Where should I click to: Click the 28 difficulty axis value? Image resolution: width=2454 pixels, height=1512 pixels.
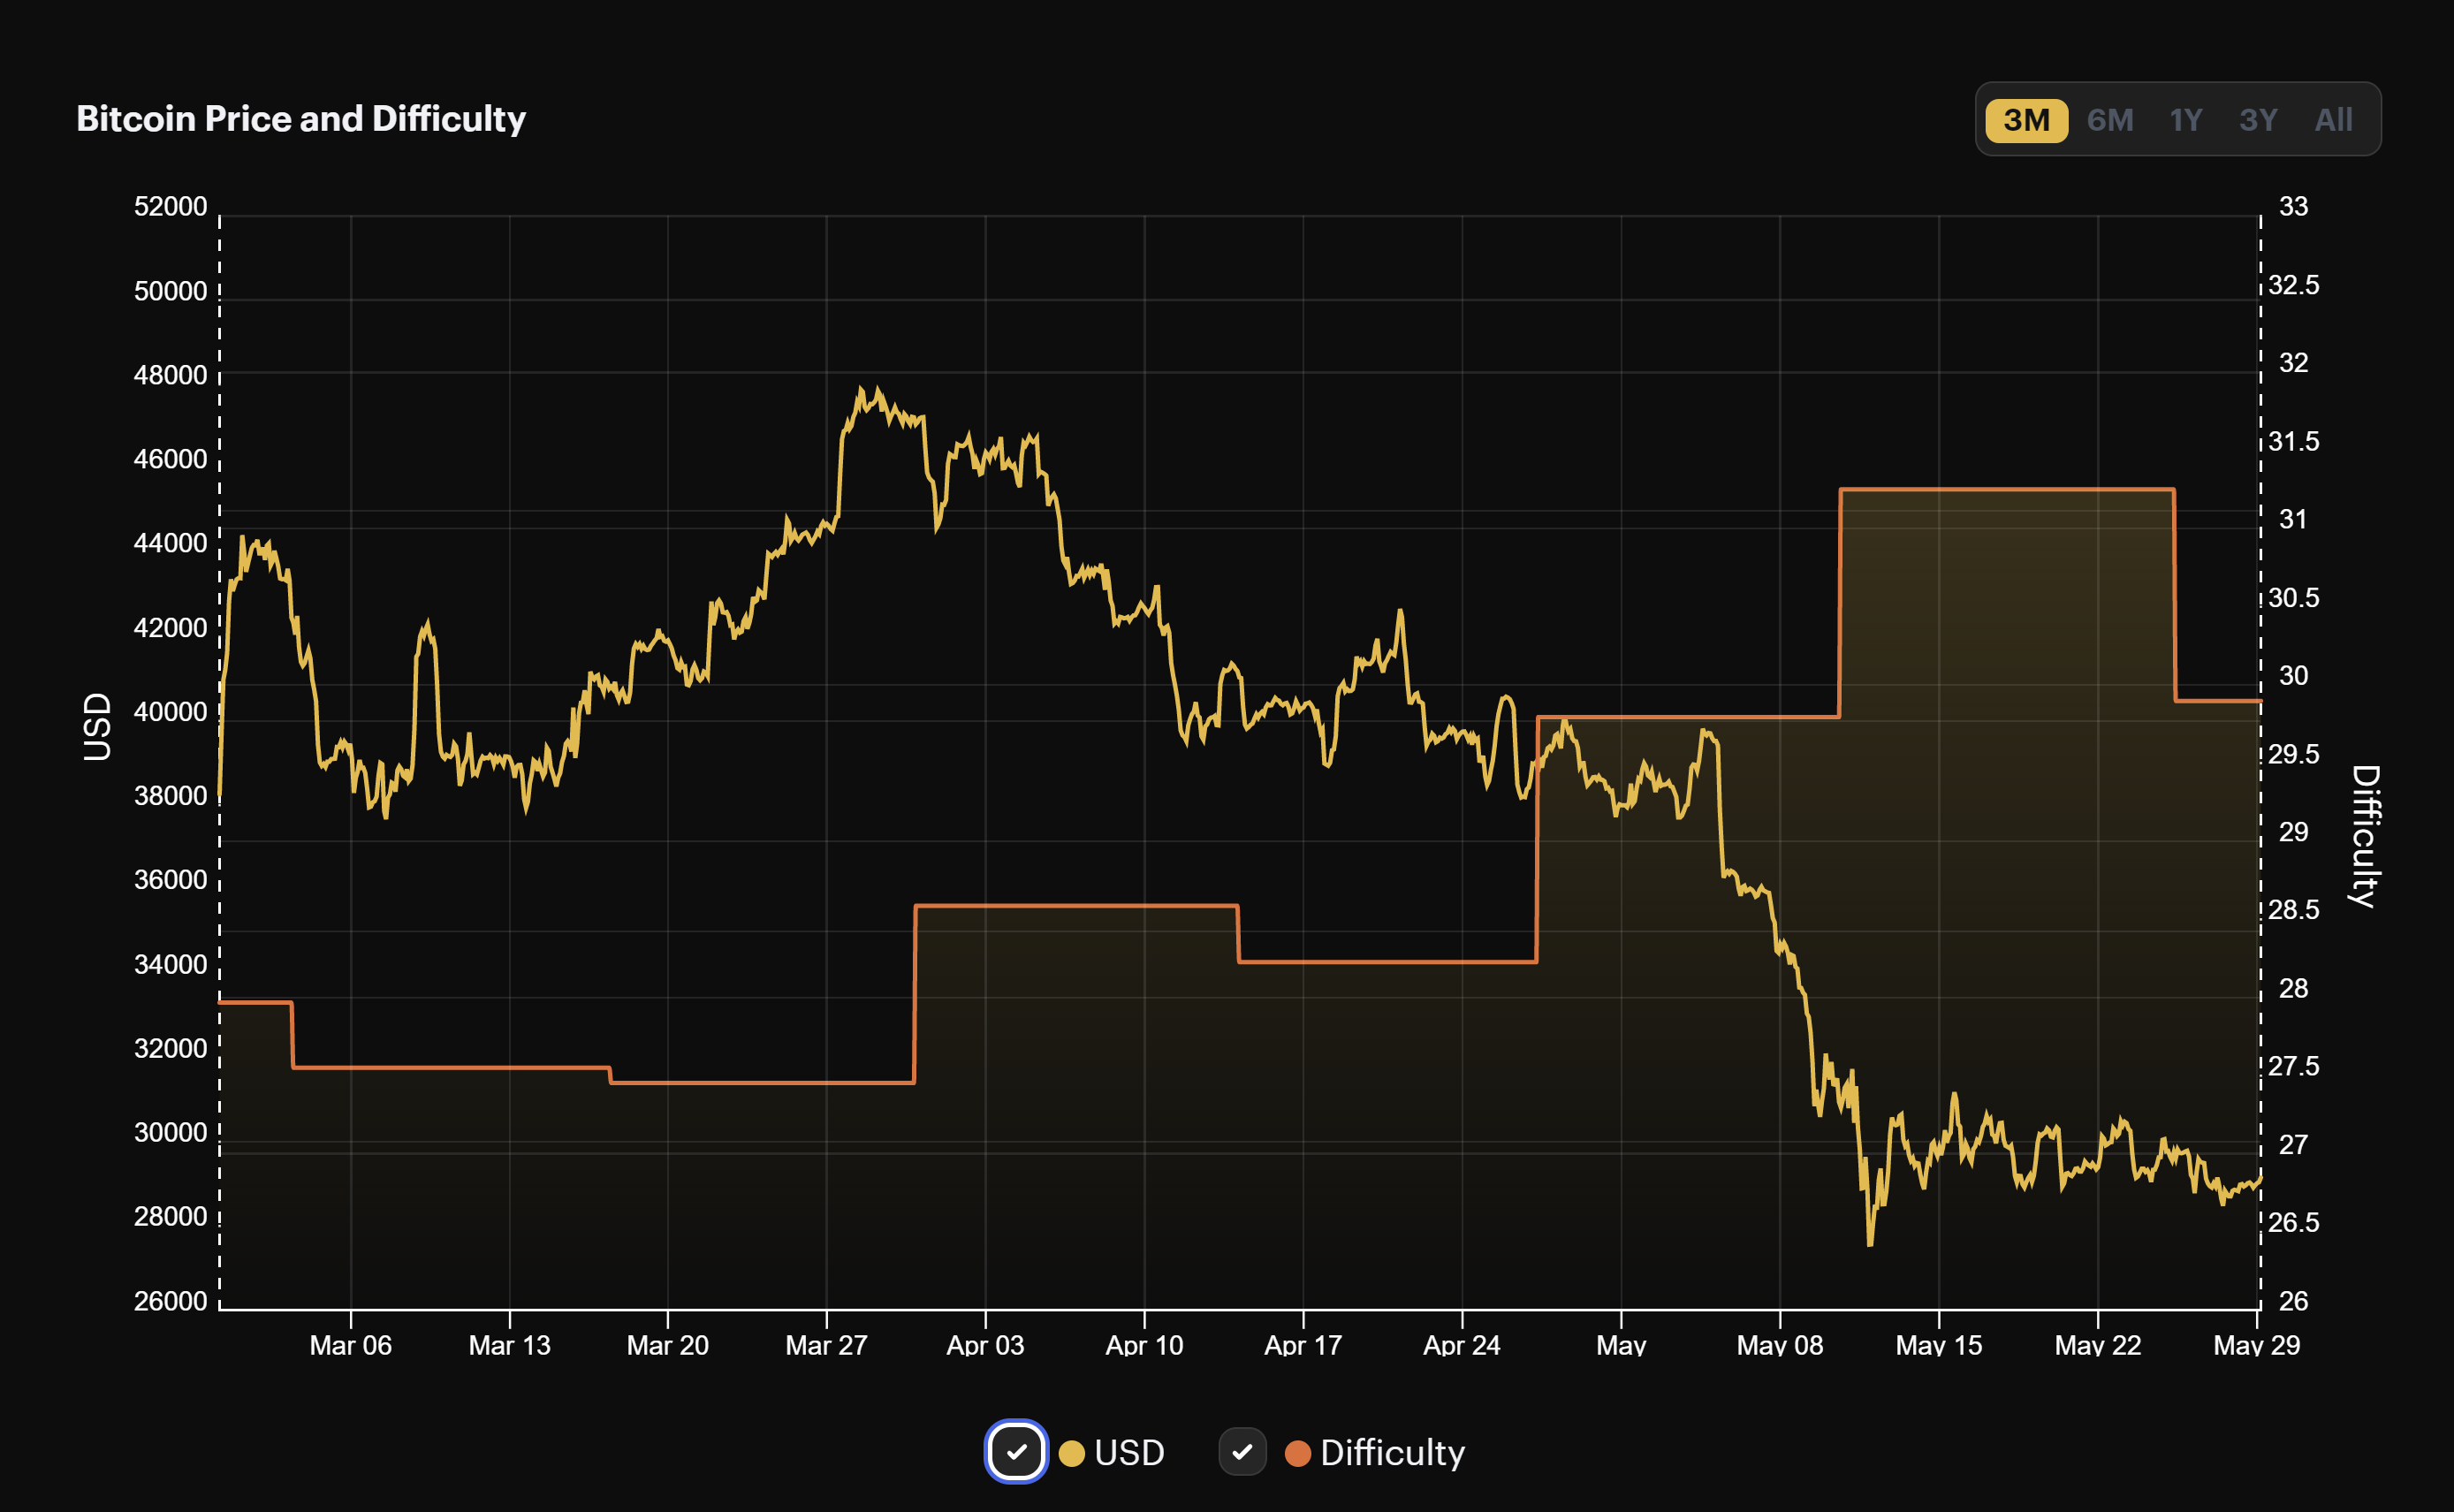[2293, 989]
